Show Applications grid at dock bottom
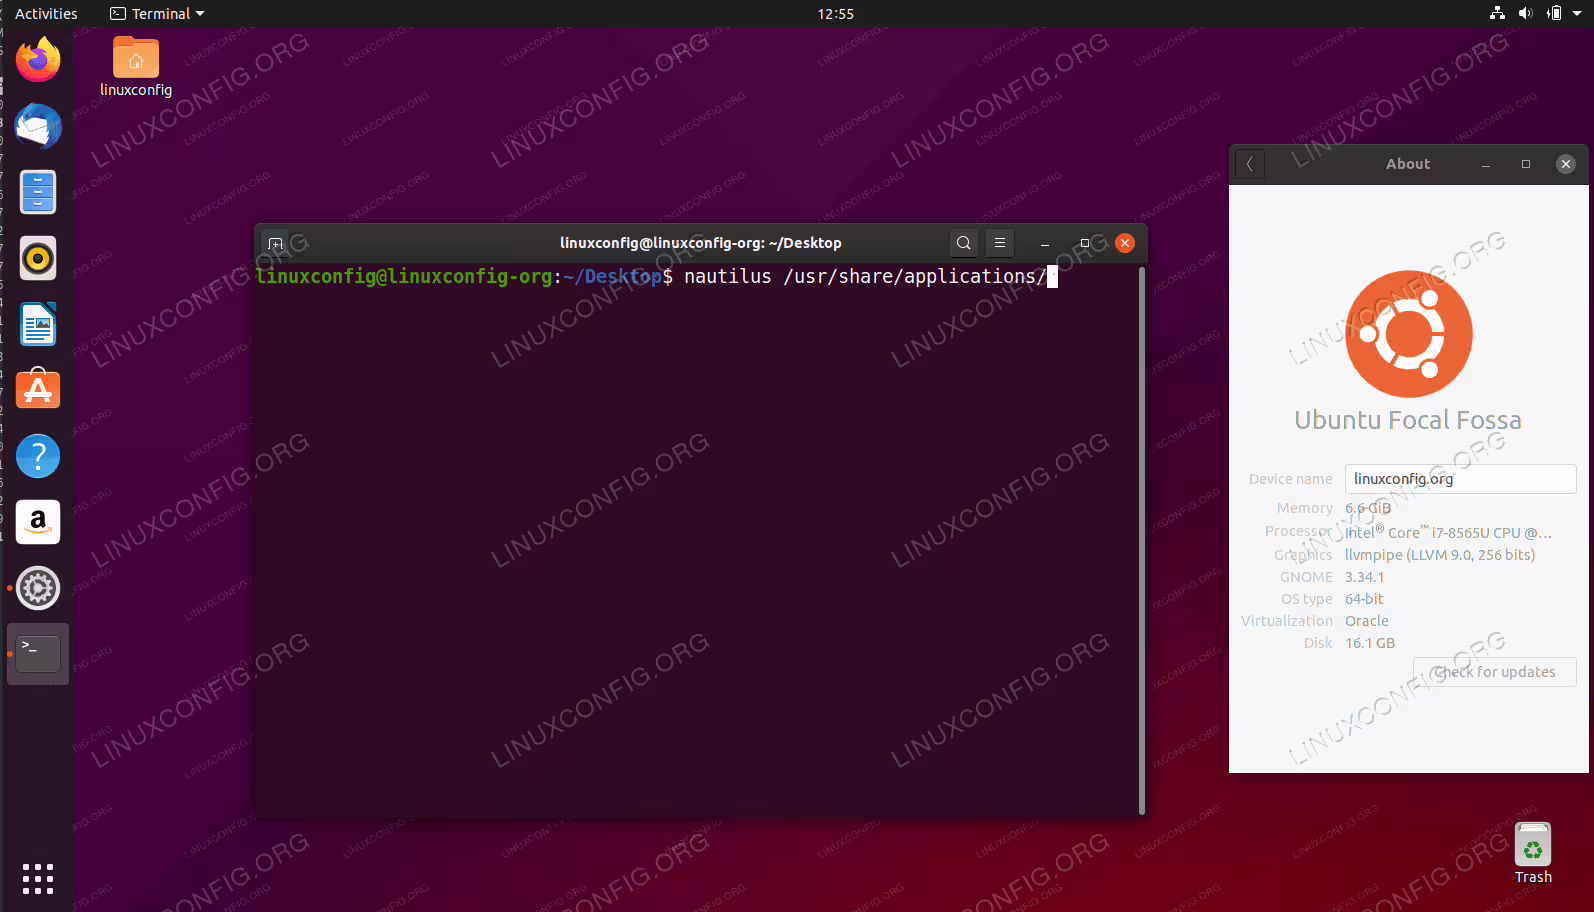The image size is (1594, 912). click(38, 878)
